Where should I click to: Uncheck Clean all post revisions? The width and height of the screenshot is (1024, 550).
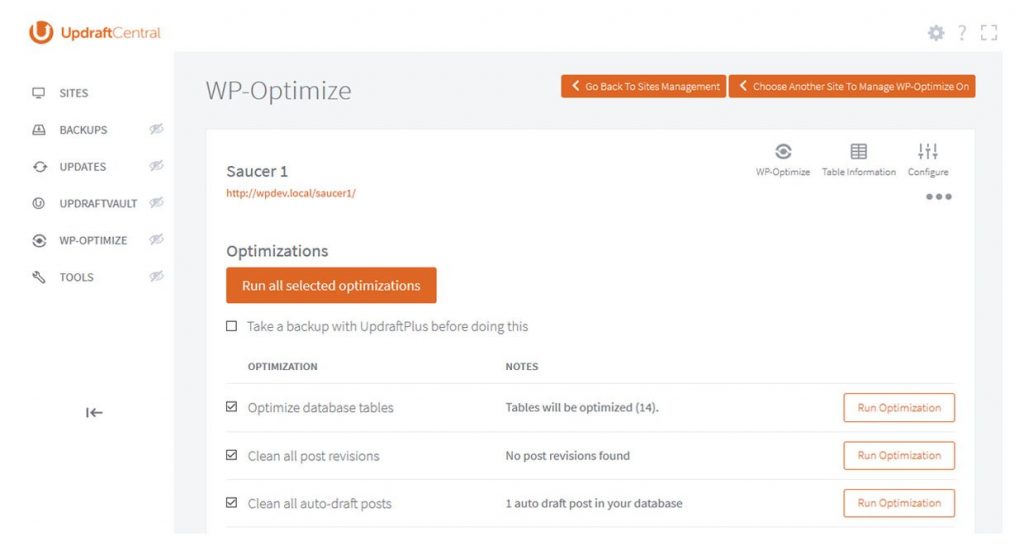[232, 455]
